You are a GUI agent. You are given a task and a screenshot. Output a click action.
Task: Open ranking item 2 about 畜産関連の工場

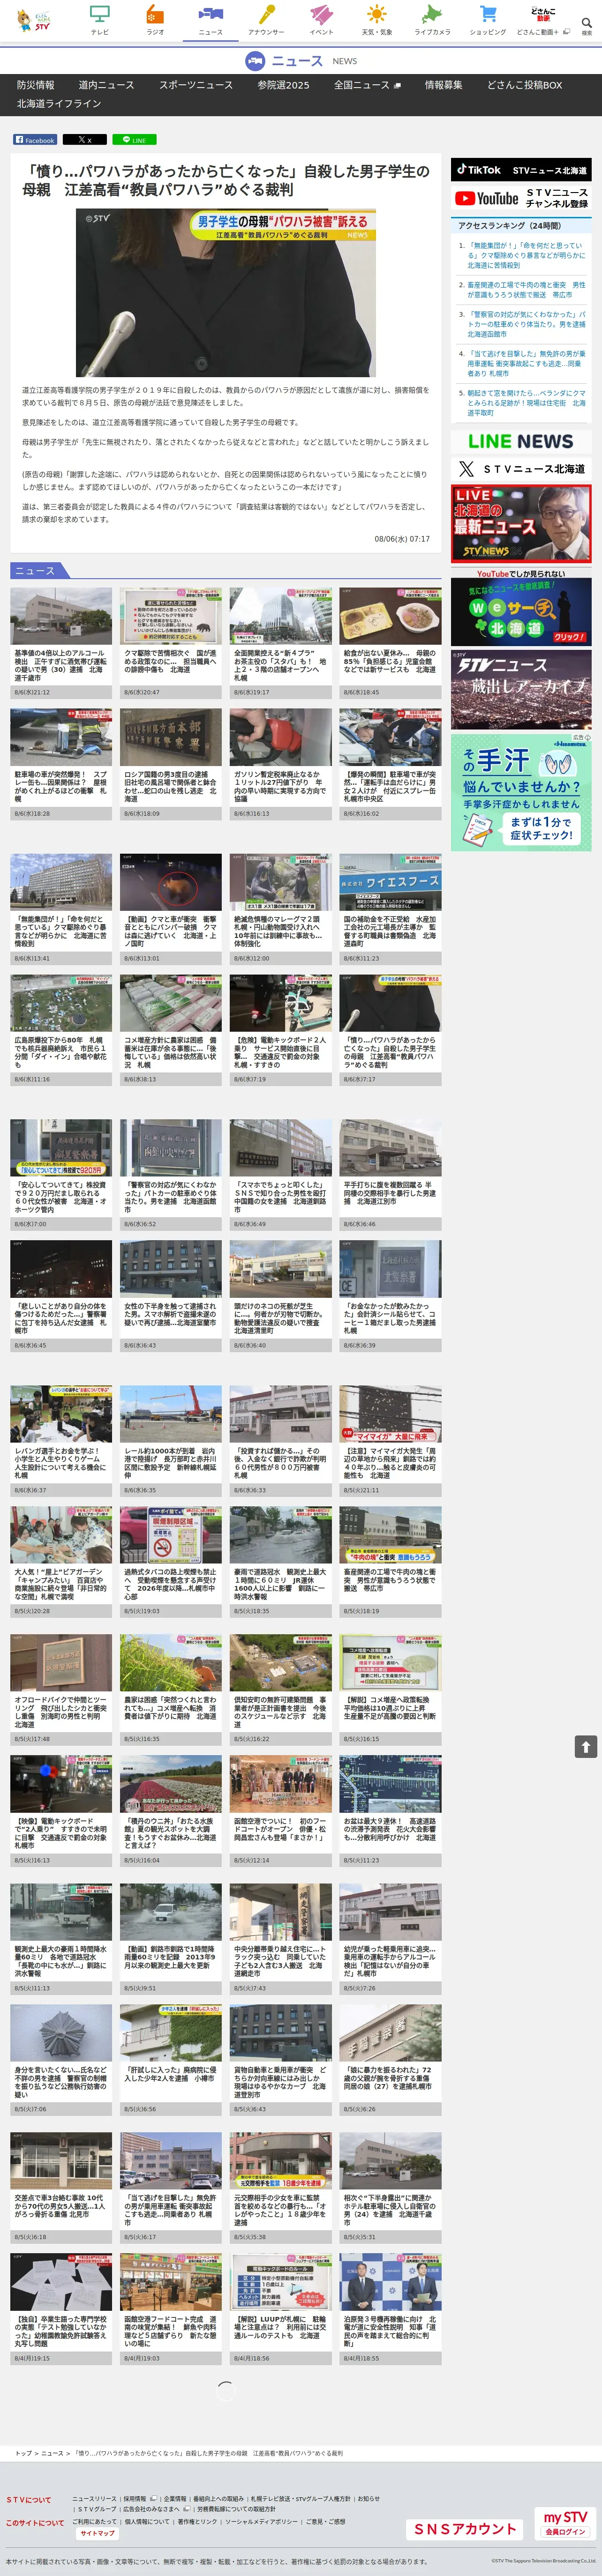tap(527, 290)
